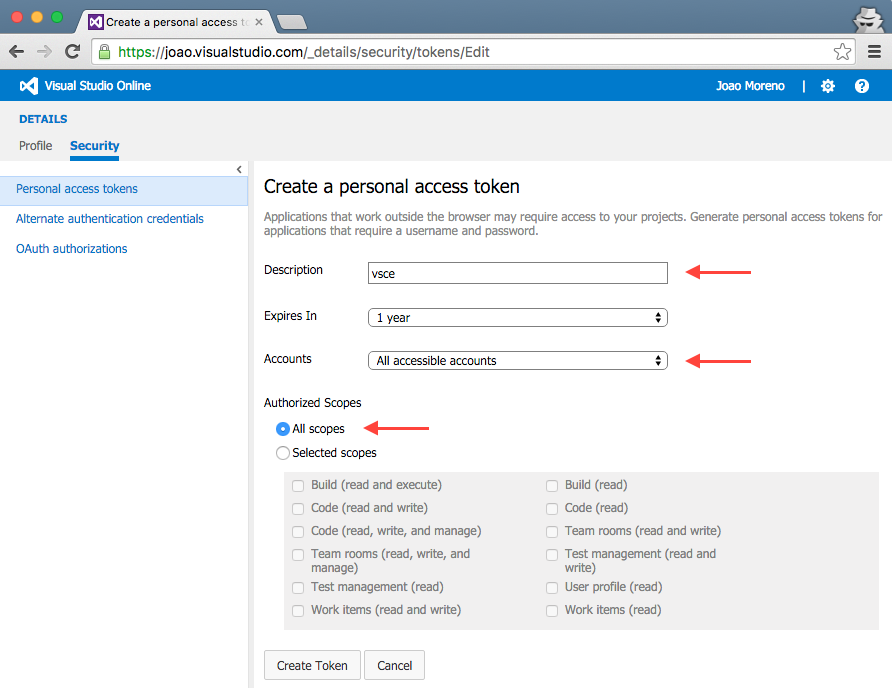892x688 pixels.
Task: Click the Cancel button
Action: 394,665
